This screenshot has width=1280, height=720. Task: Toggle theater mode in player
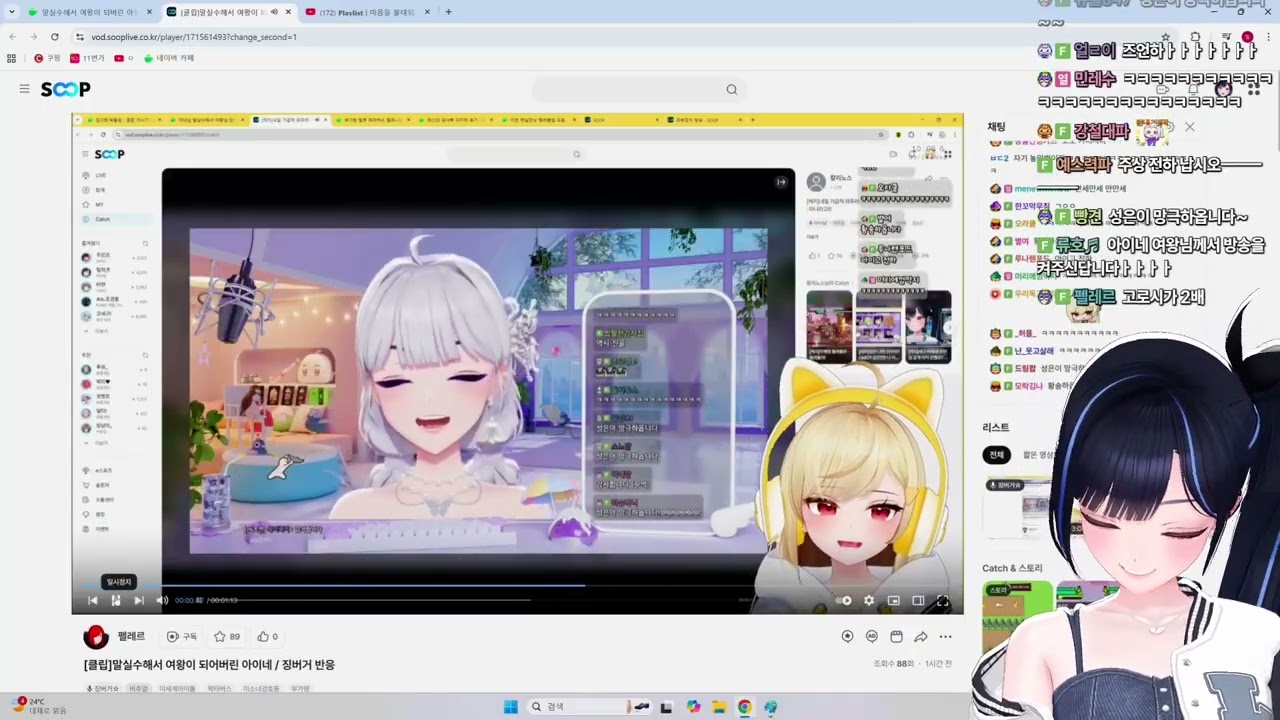pyautogui.click(x=918, y=600)
